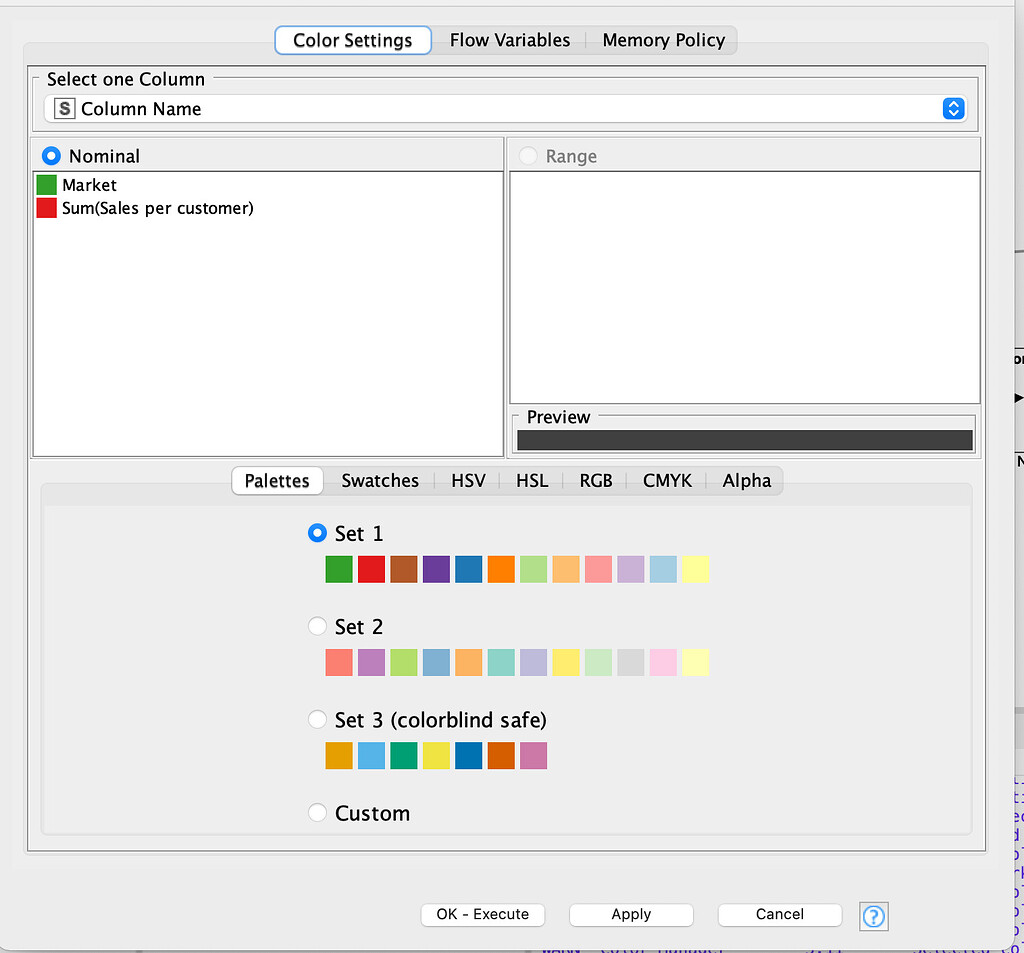Open the HSV color tab
1024x953 pixels.
point(468,481)
